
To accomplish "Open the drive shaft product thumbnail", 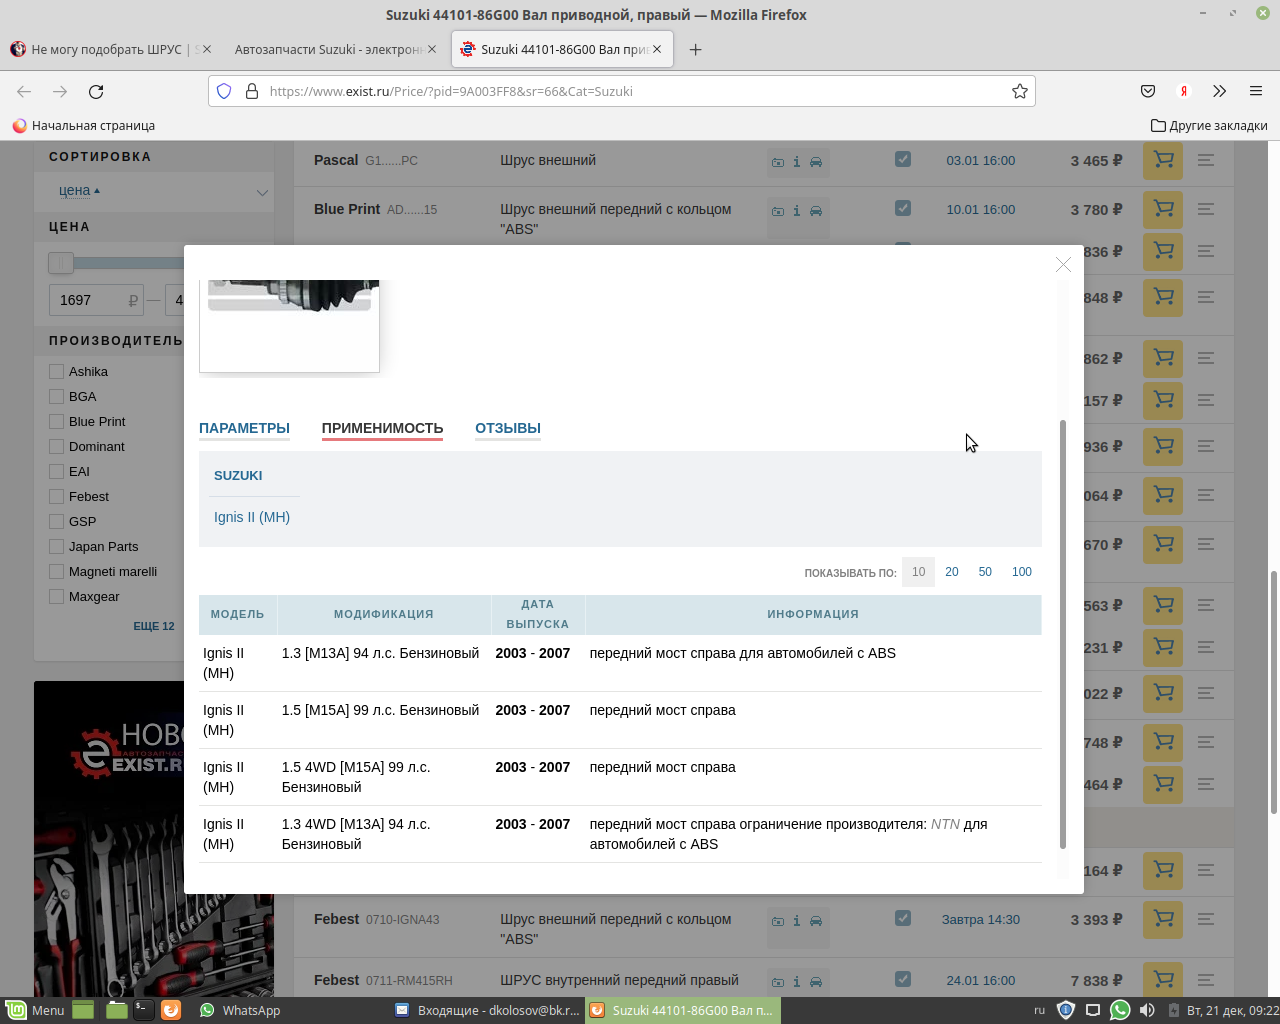I will tap(289, 325).
